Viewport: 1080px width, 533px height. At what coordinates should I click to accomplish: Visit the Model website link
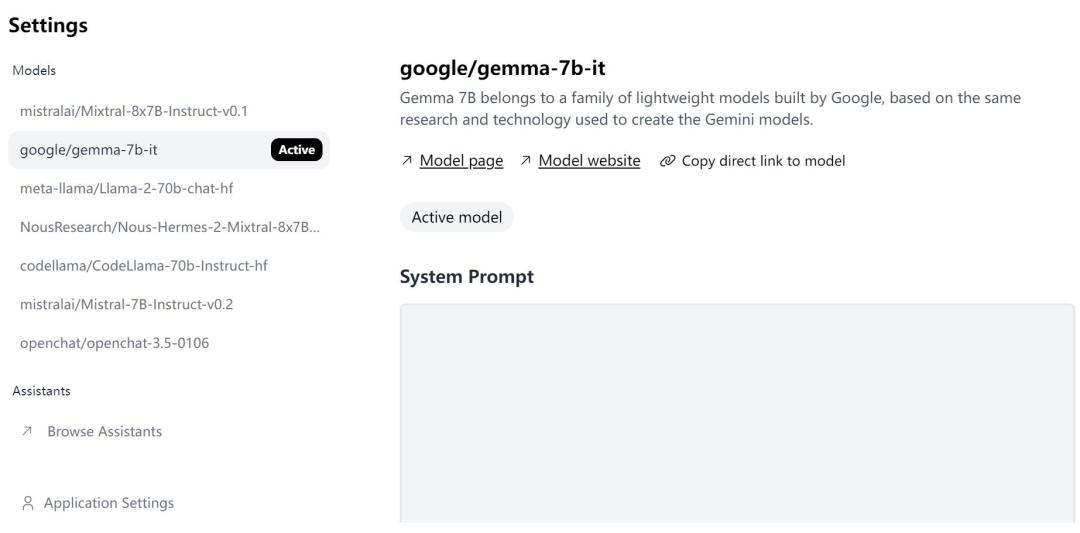(589, 161)
